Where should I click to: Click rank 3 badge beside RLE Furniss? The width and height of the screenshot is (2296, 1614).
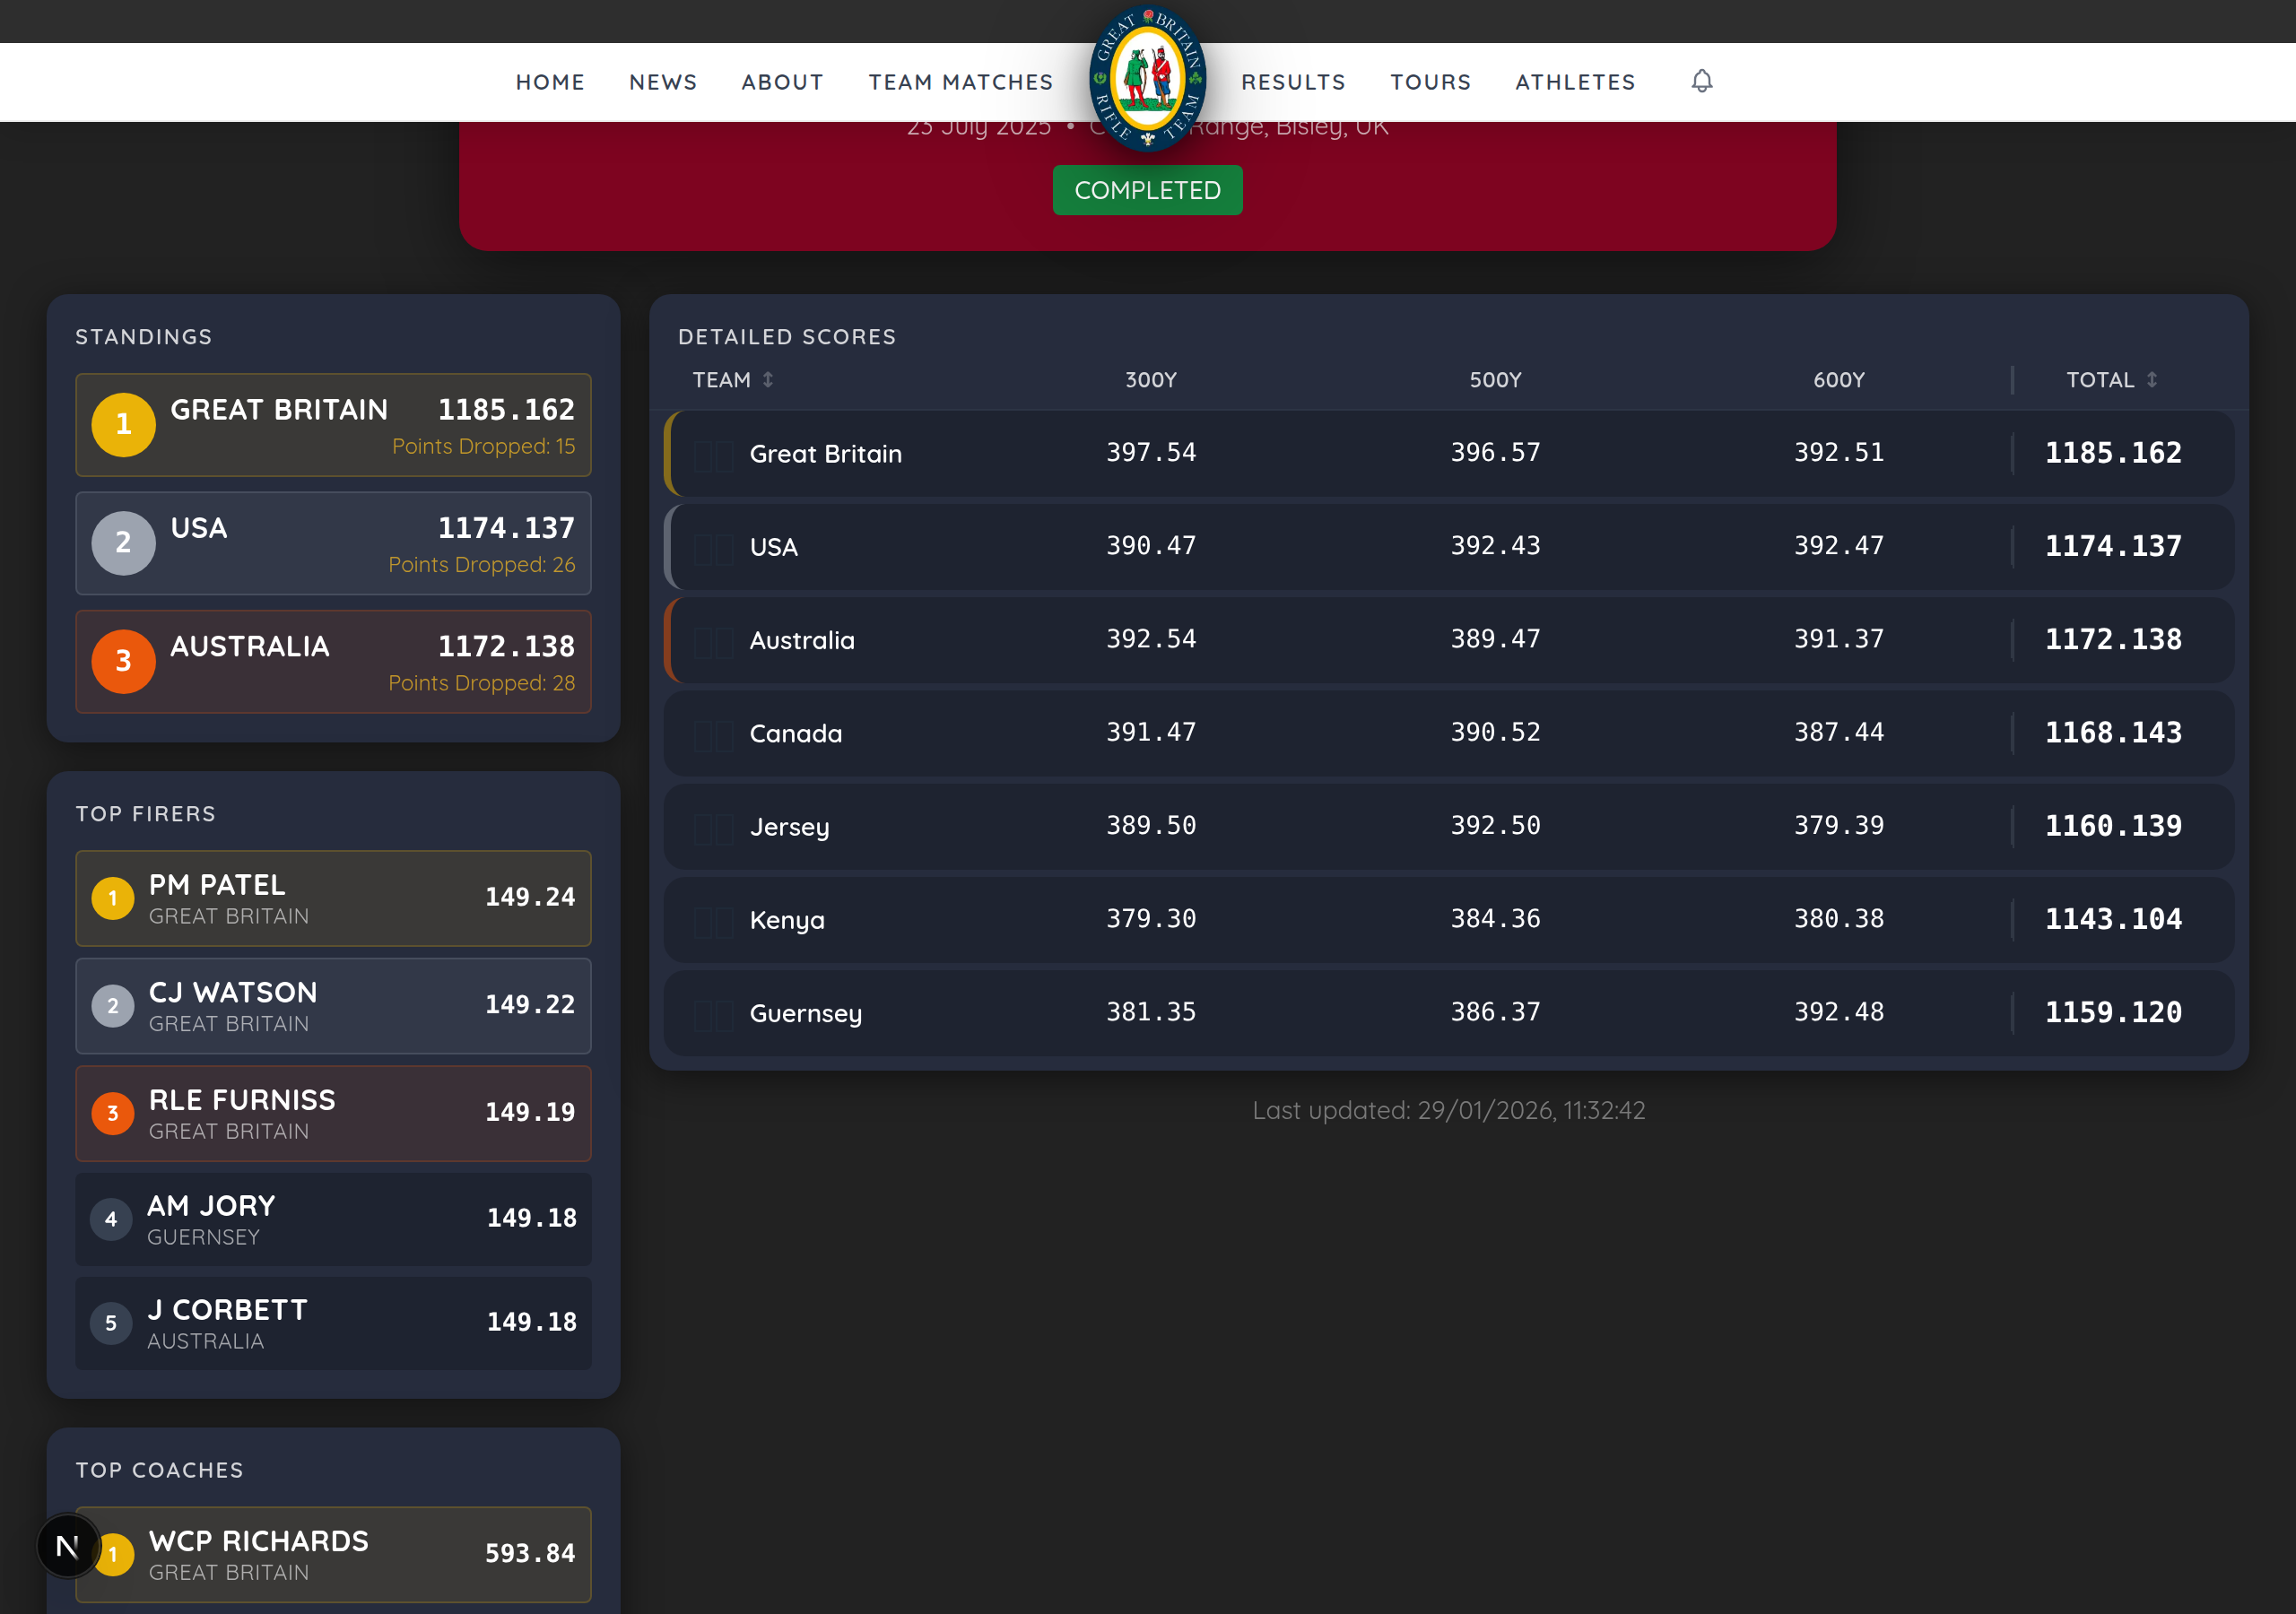pyautogui.click(x=113, y=1113)
